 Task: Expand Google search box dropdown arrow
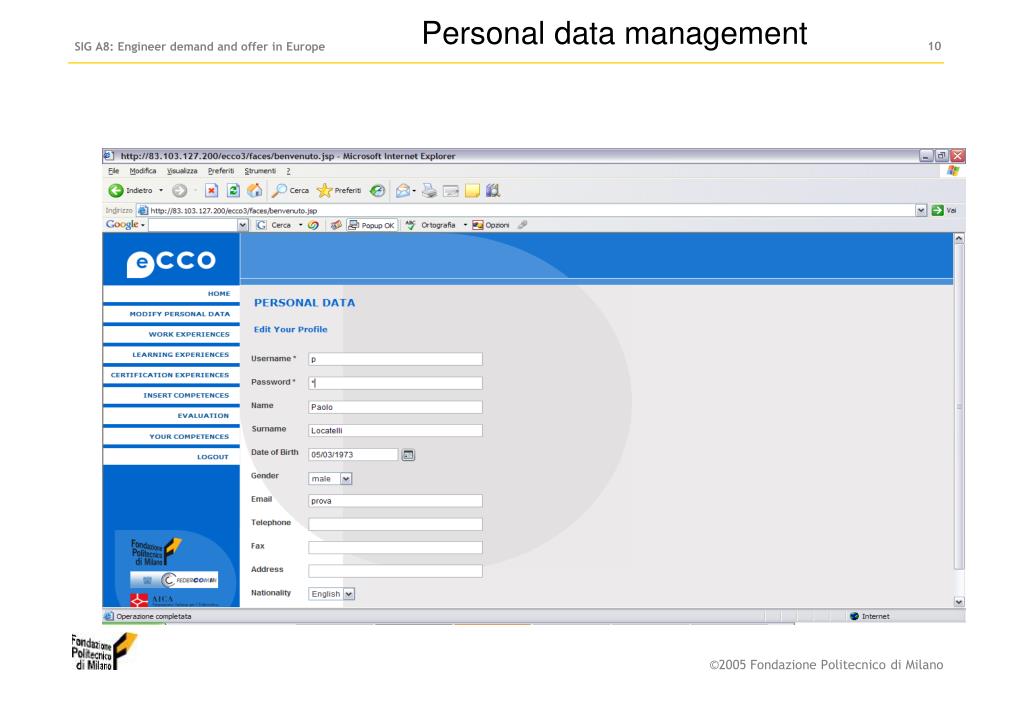point(243,225)
